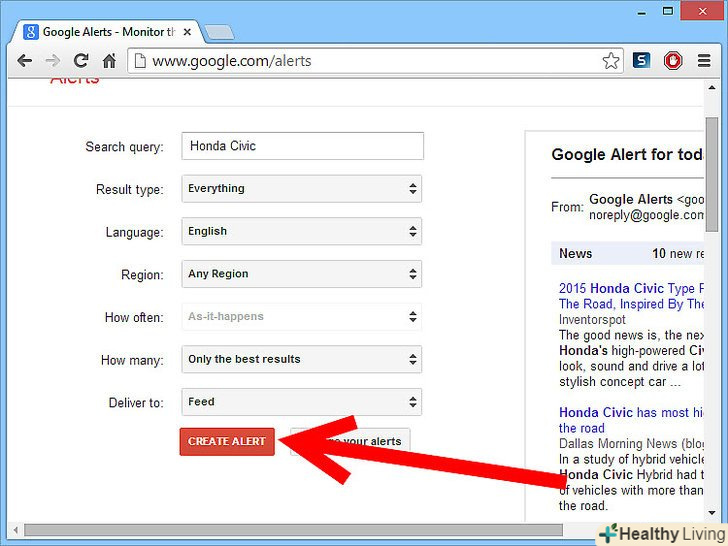The width and height of the screenshot is (728, 546).
Task: Open the Language dropdown showing English
Action: (302, 231)
